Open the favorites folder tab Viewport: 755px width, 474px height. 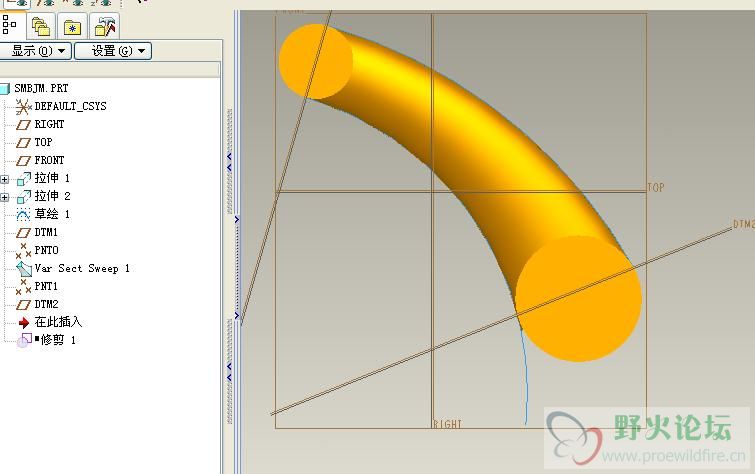[72, 26]
